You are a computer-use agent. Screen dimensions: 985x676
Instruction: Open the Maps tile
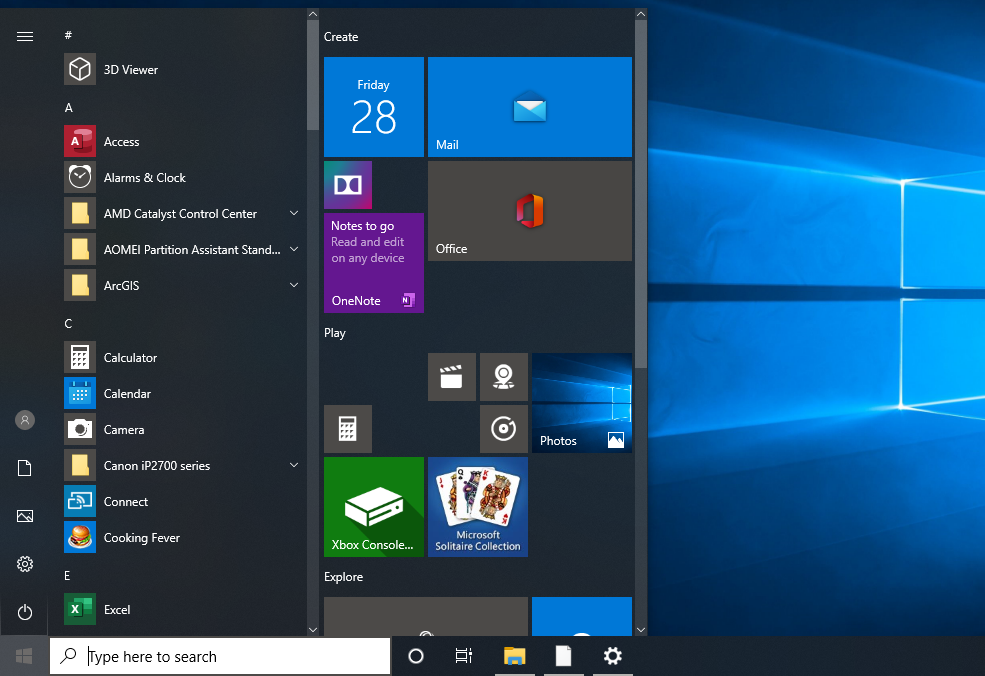(x=503, y=377)
